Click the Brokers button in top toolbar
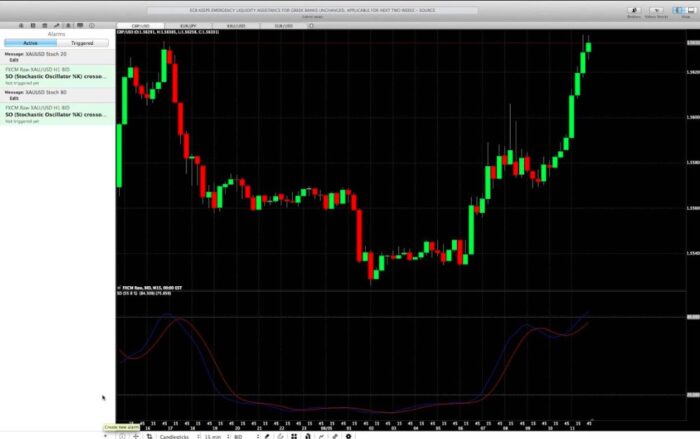This screenshot has height=439, width=700. pos(633,12)
